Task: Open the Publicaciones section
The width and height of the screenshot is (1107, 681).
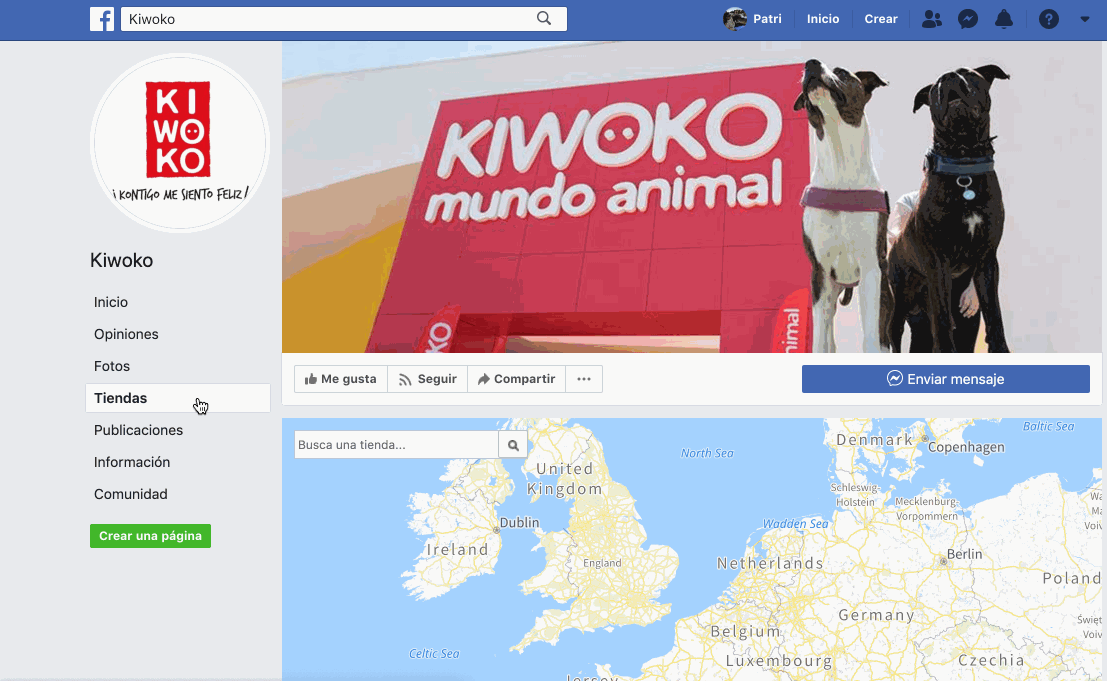Action: coord(138,430)
